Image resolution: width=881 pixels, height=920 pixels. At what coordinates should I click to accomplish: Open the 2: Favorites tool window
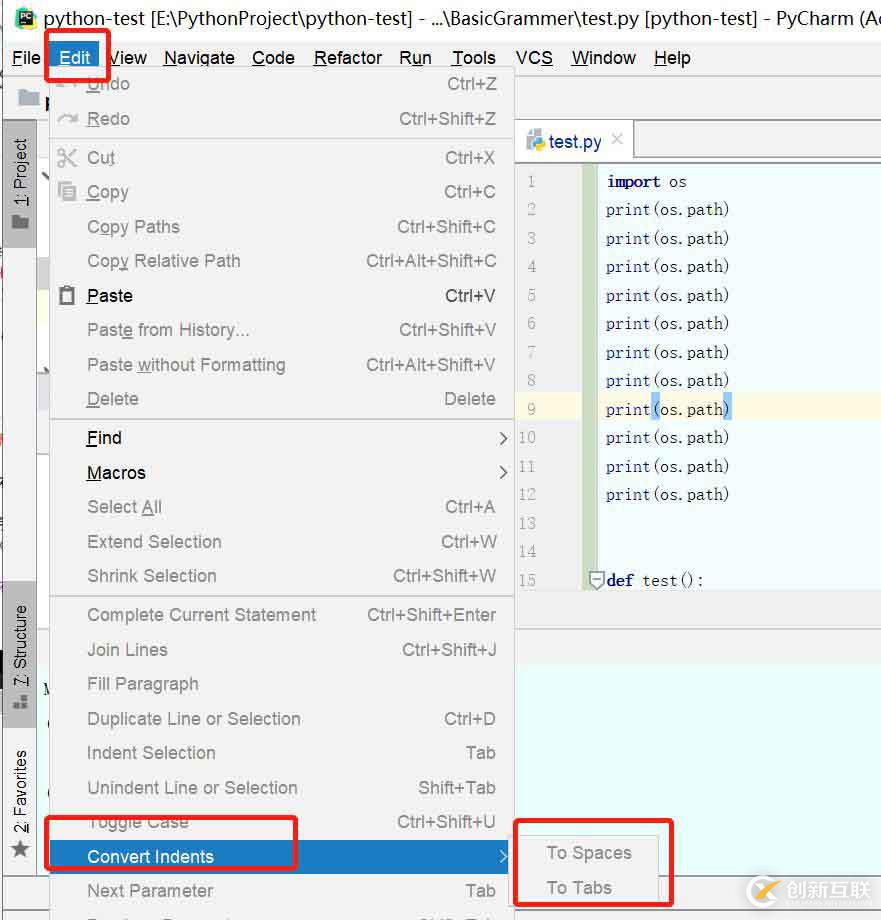tap(21, 792)
